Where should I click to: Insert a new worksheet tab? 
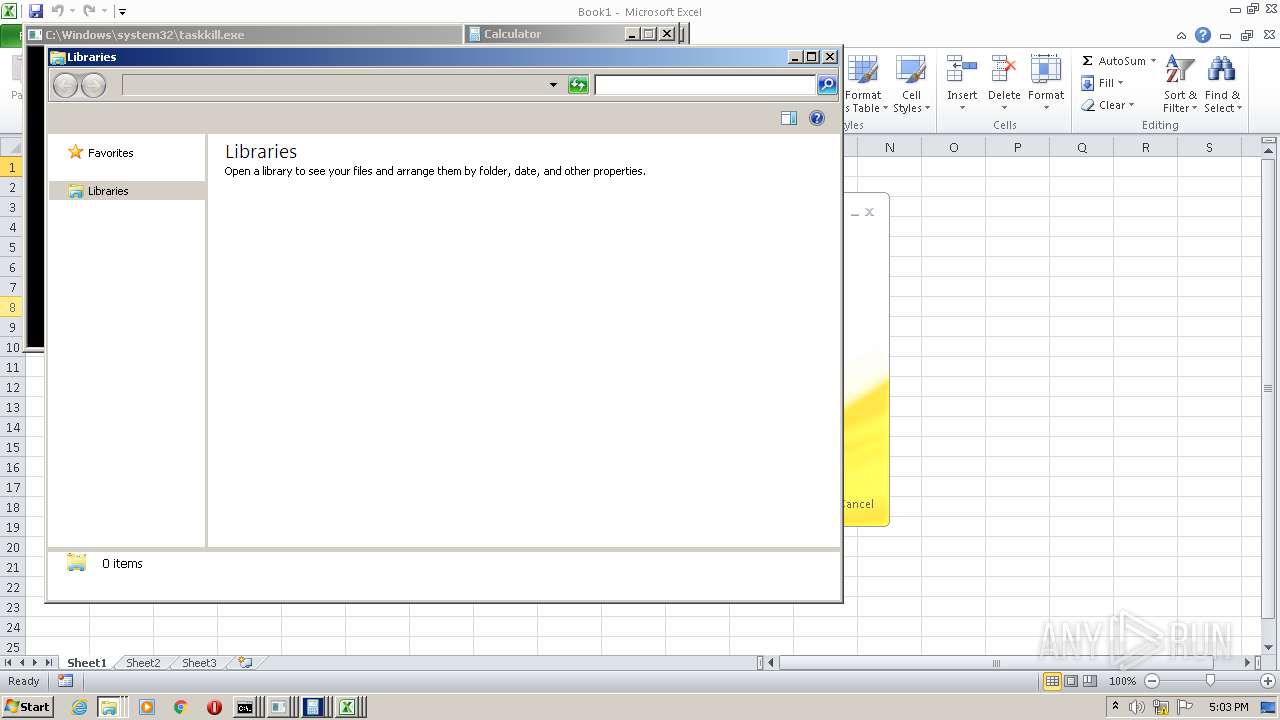[x=245, y=663]
